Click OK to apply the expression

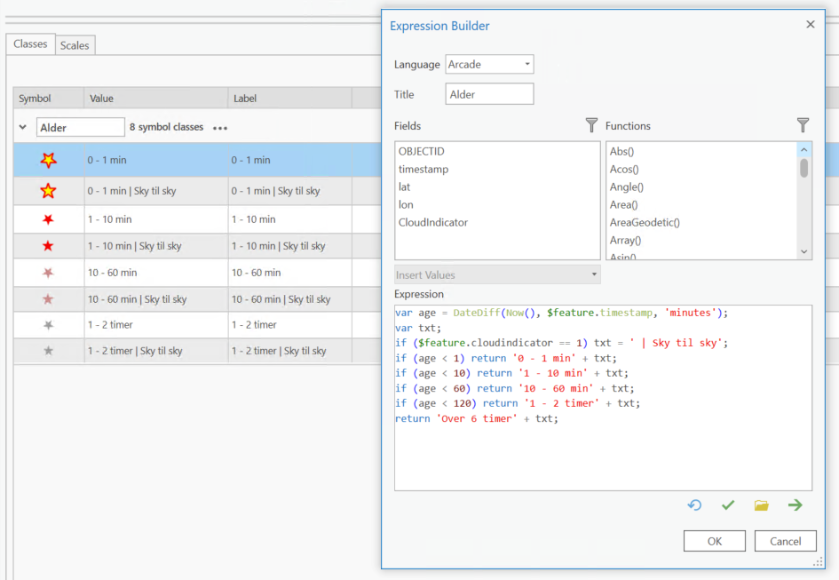click(714, 540)
